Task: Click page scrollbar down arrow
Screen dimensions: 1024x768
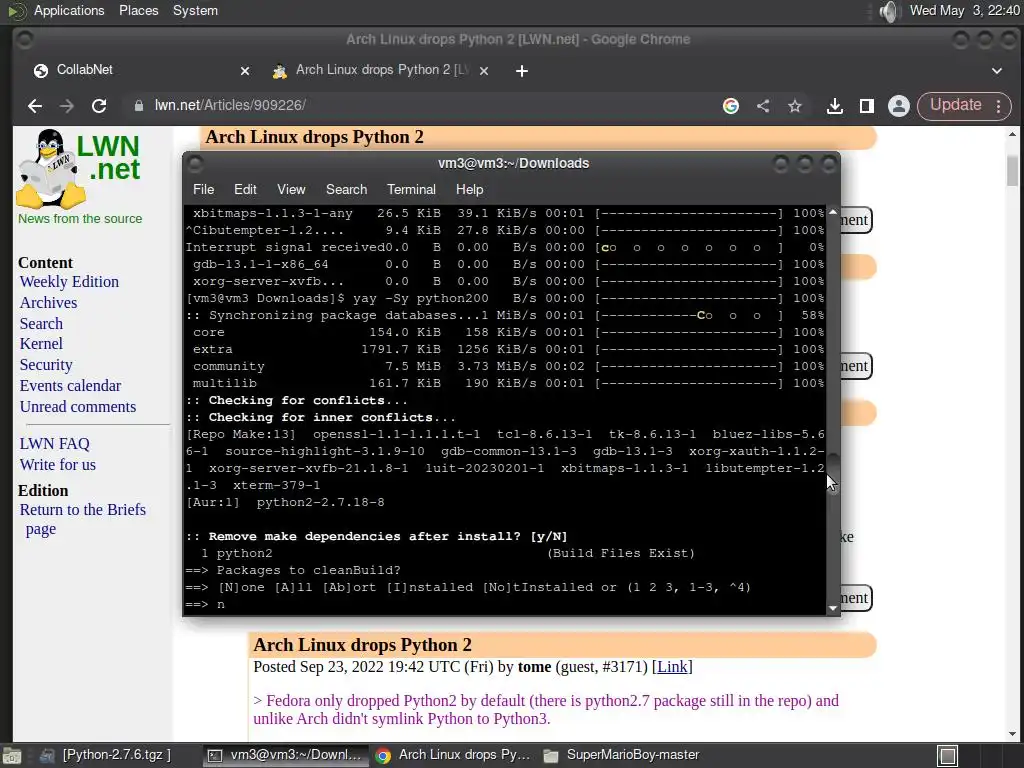Action: (x=1012, y=734)
